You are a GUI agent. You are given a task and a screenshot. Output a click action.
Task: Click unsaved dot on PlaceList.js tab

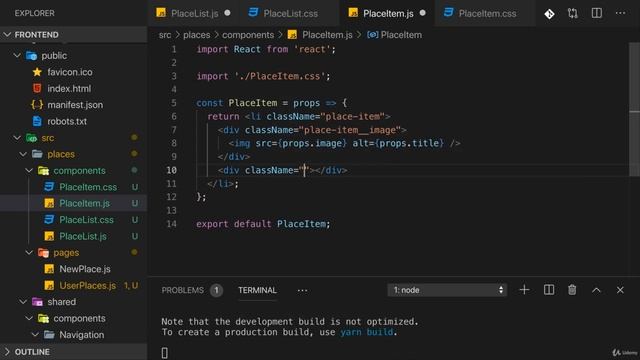[227, 13]
